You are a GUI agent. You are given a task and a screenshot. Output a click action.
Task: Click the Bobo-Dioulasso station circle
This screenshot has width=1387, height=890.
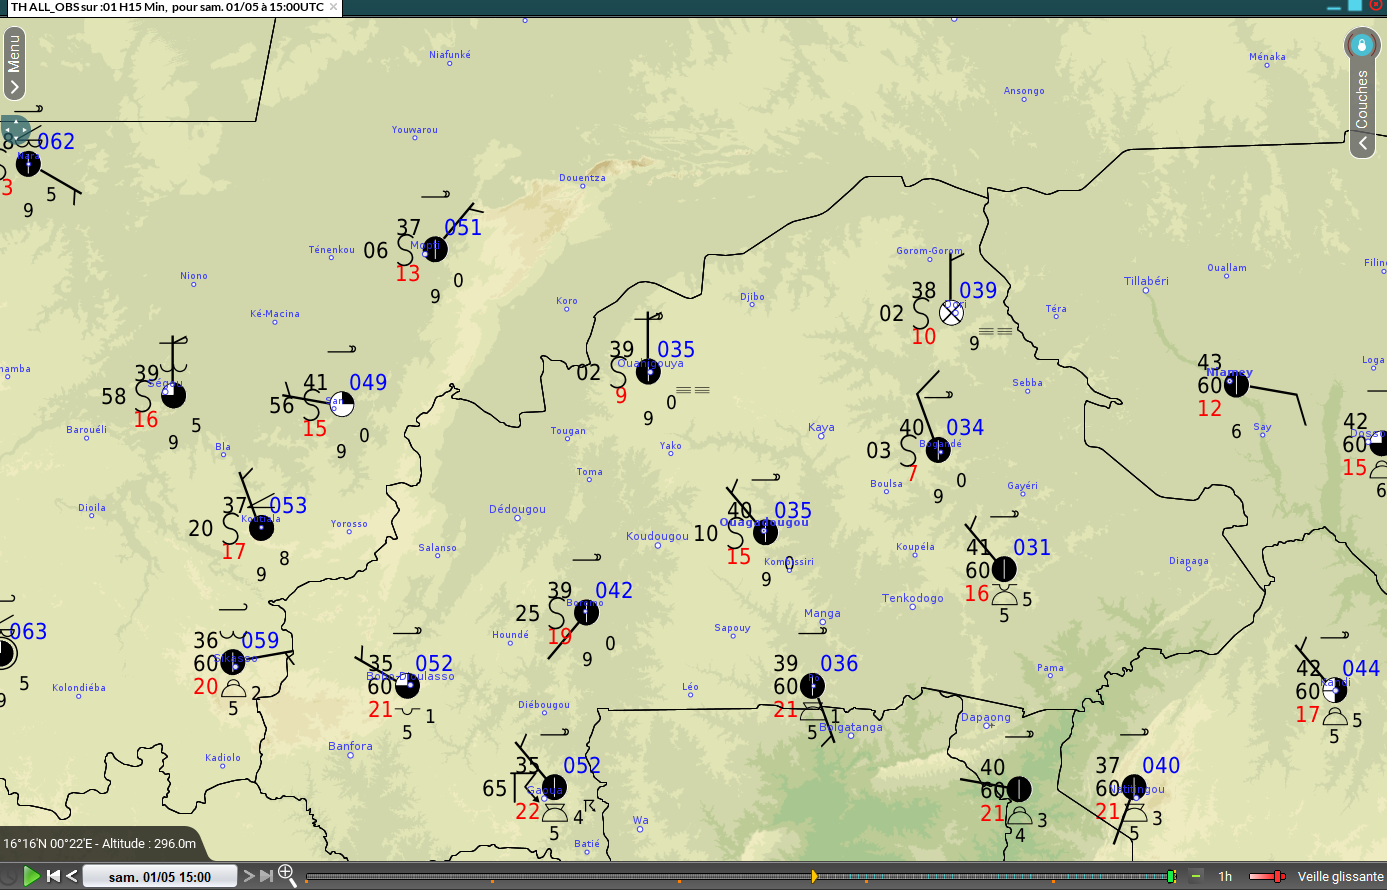[x=407, y=685]
